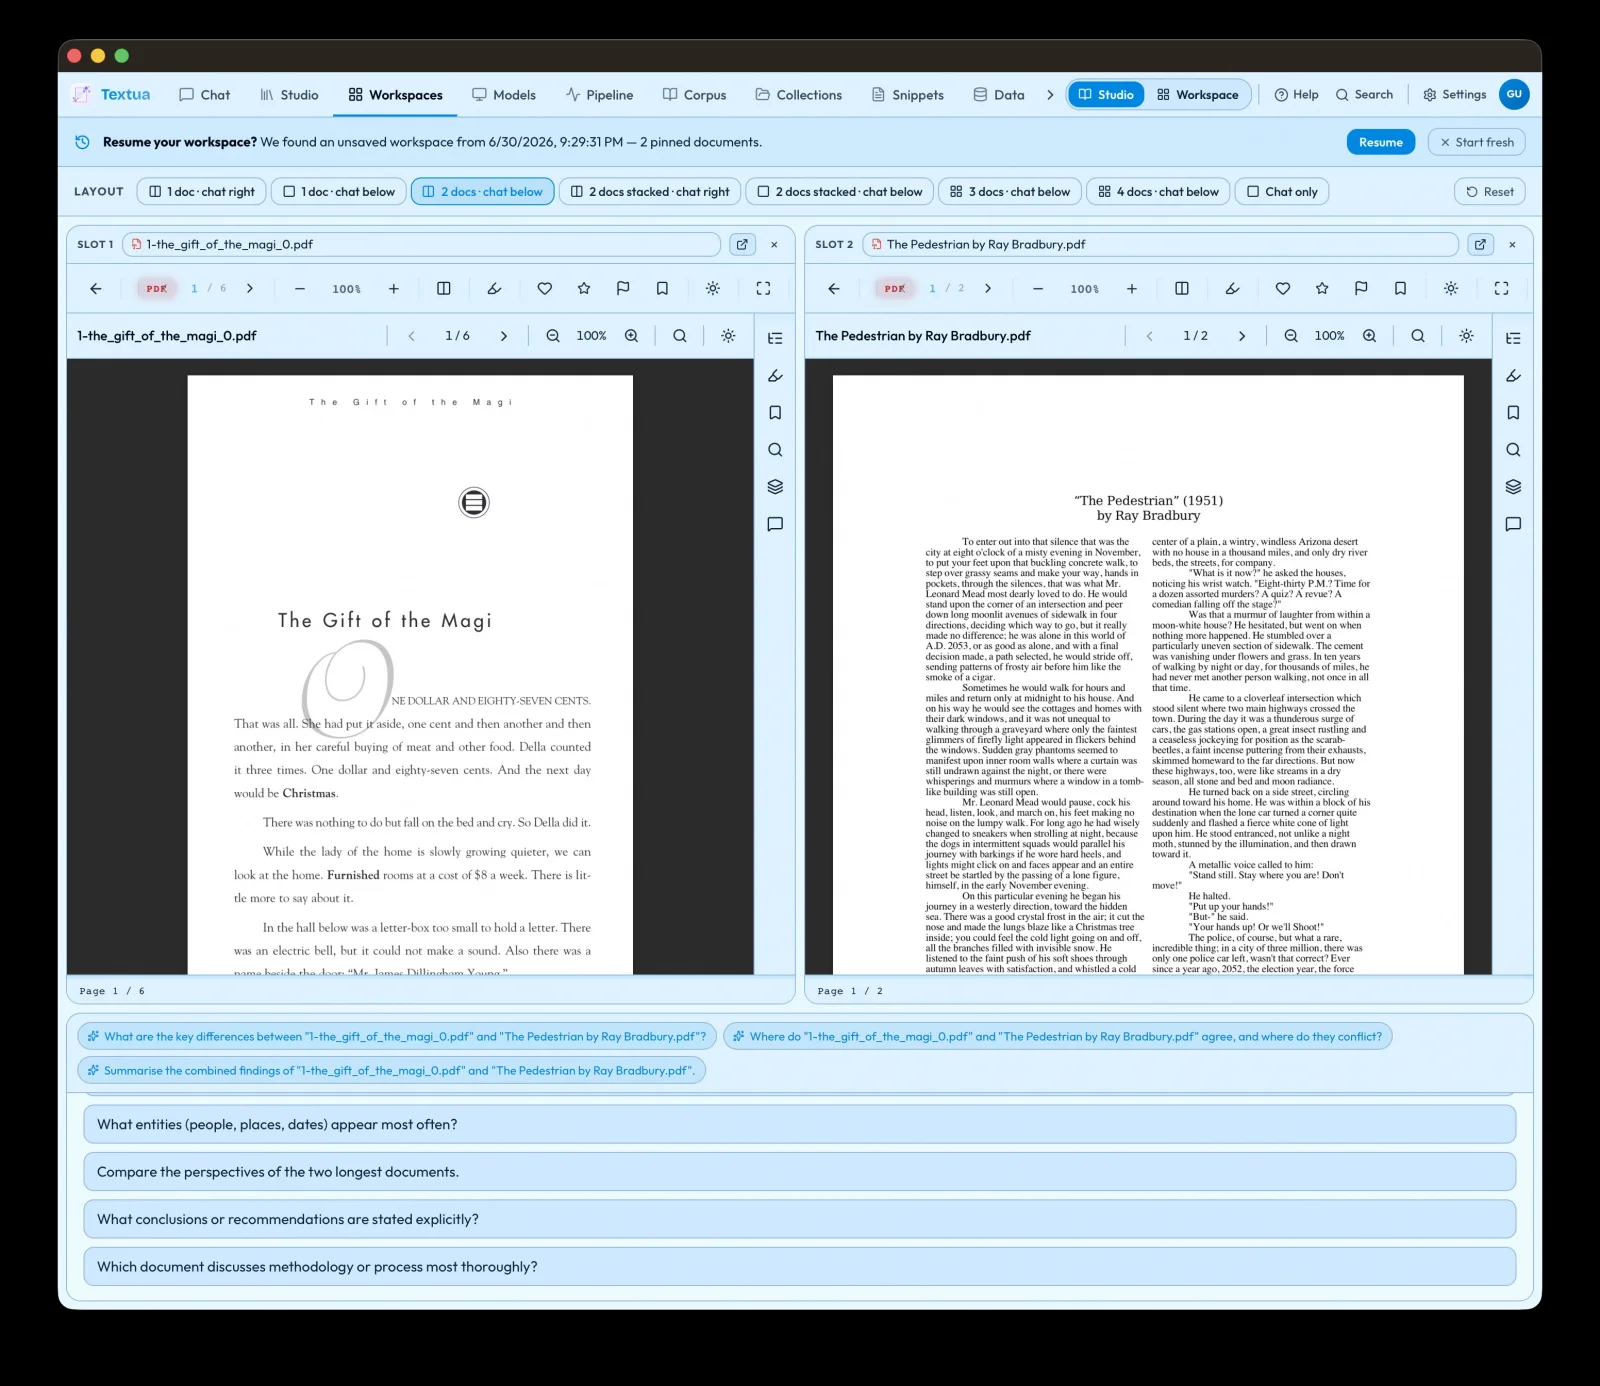Click the bookmark icon in Slot 1 toolbar

tap(662, 289)
